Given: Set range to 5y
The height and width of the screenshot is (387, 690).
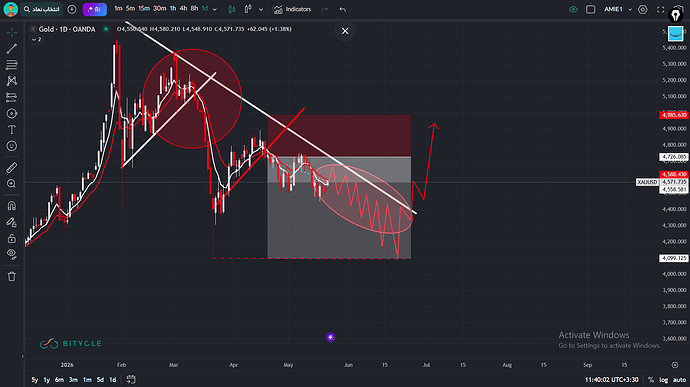Looking at the screenshot, I should coord(35,380).
